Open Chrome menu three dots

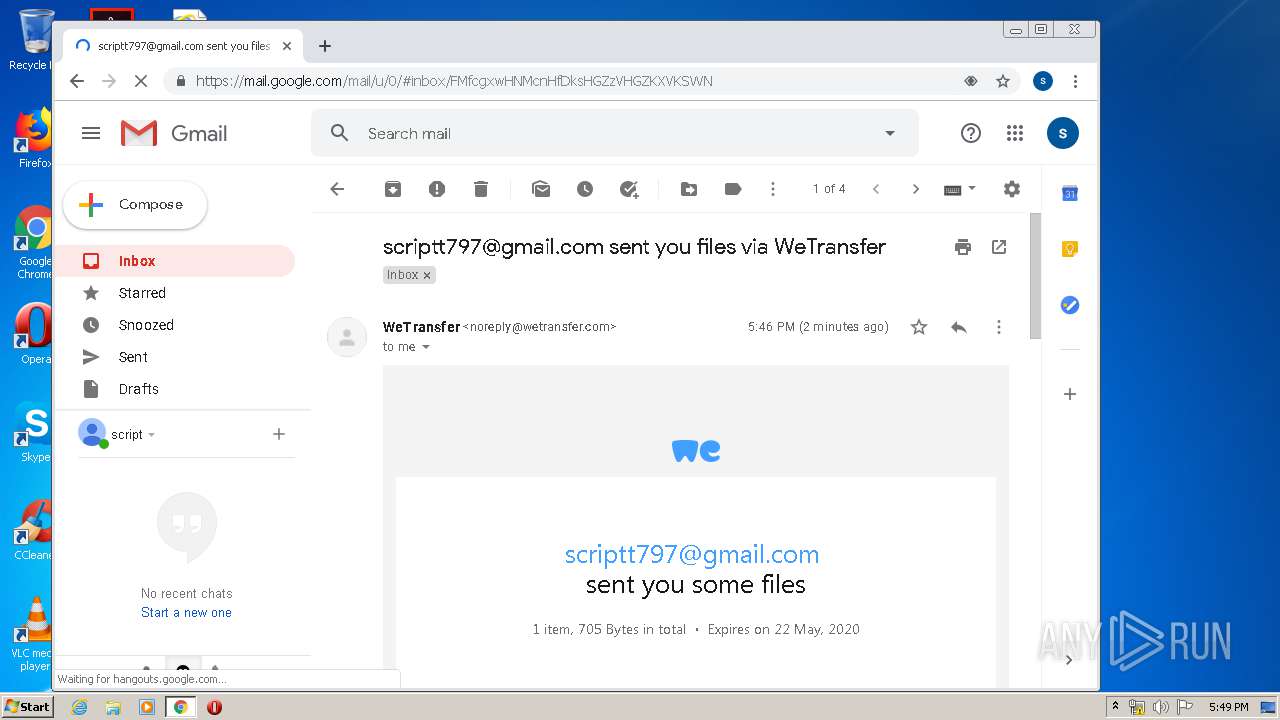[x=1075, y=81]
